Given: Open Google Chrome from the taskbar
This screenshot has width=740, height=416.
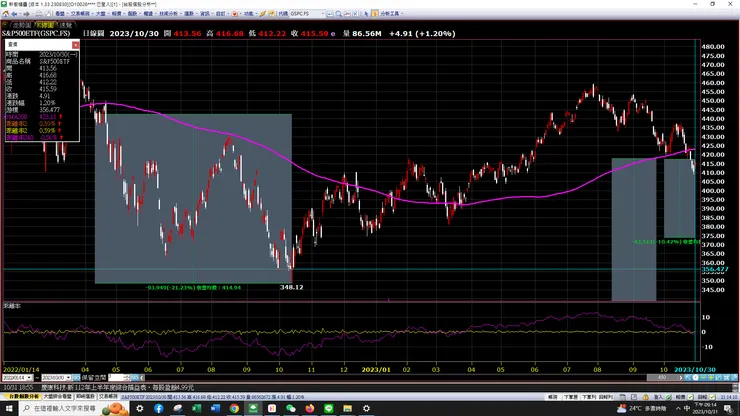Looking at the screenshot, I should pos(234,408).
